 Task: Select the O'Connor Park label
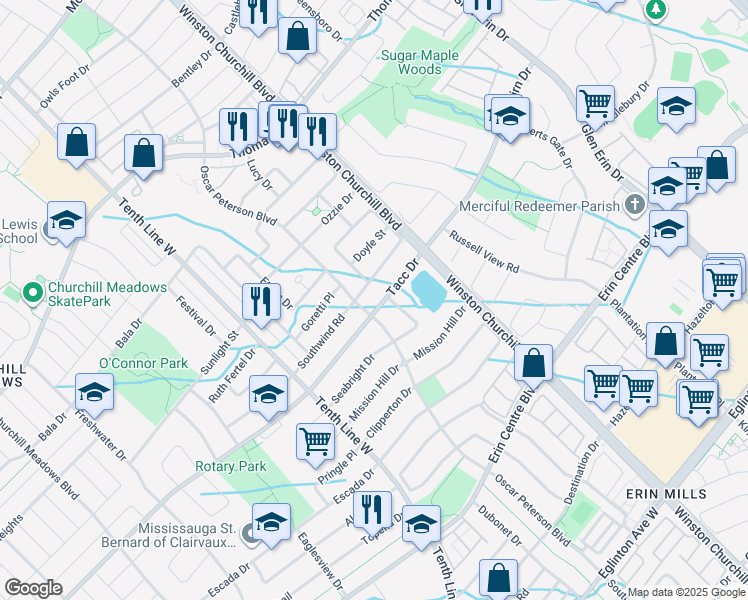click(143, 363)
